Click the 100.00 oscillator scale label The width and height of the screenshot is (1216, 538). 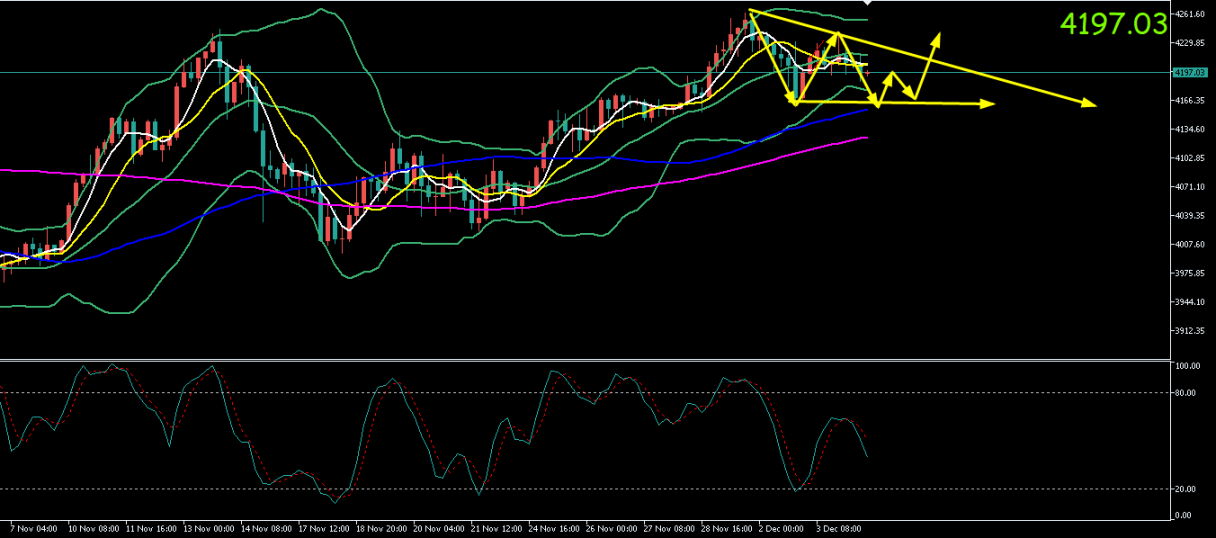tap(1188, 367)
